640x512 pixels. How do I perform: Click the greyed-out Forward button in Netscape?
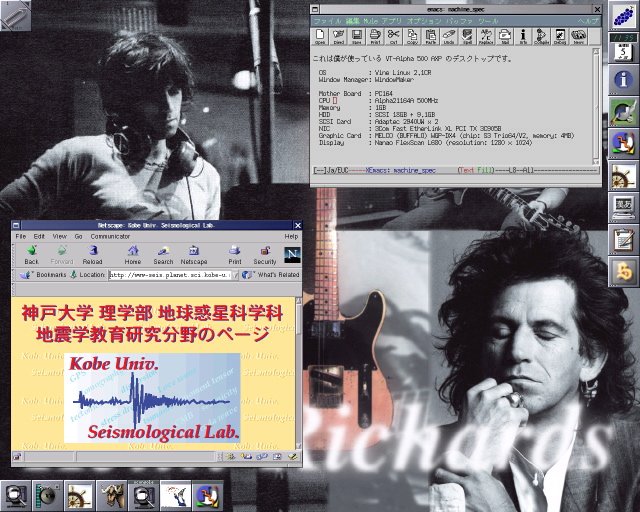point(62,255)
